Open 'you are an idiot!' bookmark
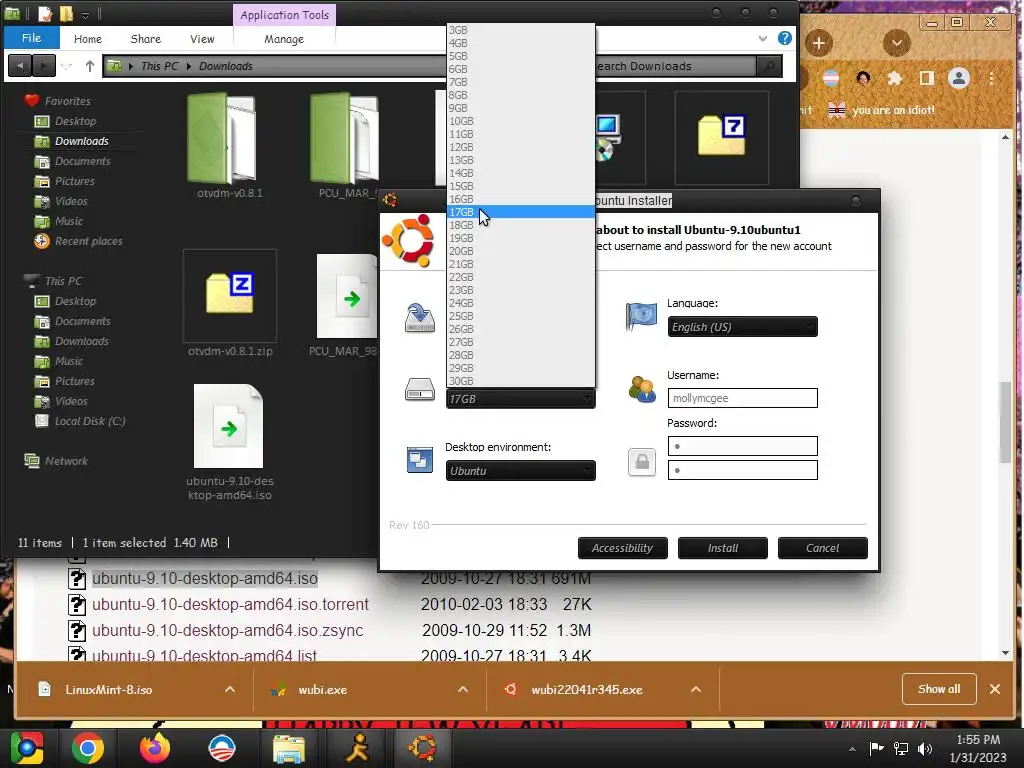Screen dimensions: 1024x768 [882, 110]
